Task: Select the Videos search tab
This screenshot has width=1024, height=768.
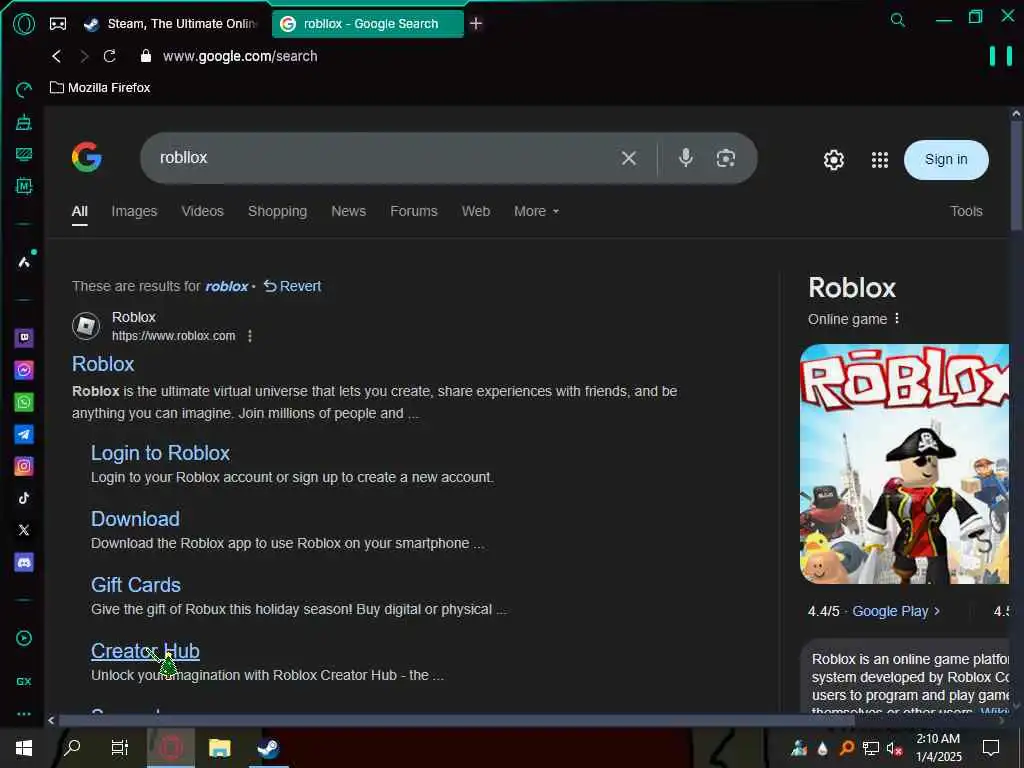Action: click(x=202, y=211)
